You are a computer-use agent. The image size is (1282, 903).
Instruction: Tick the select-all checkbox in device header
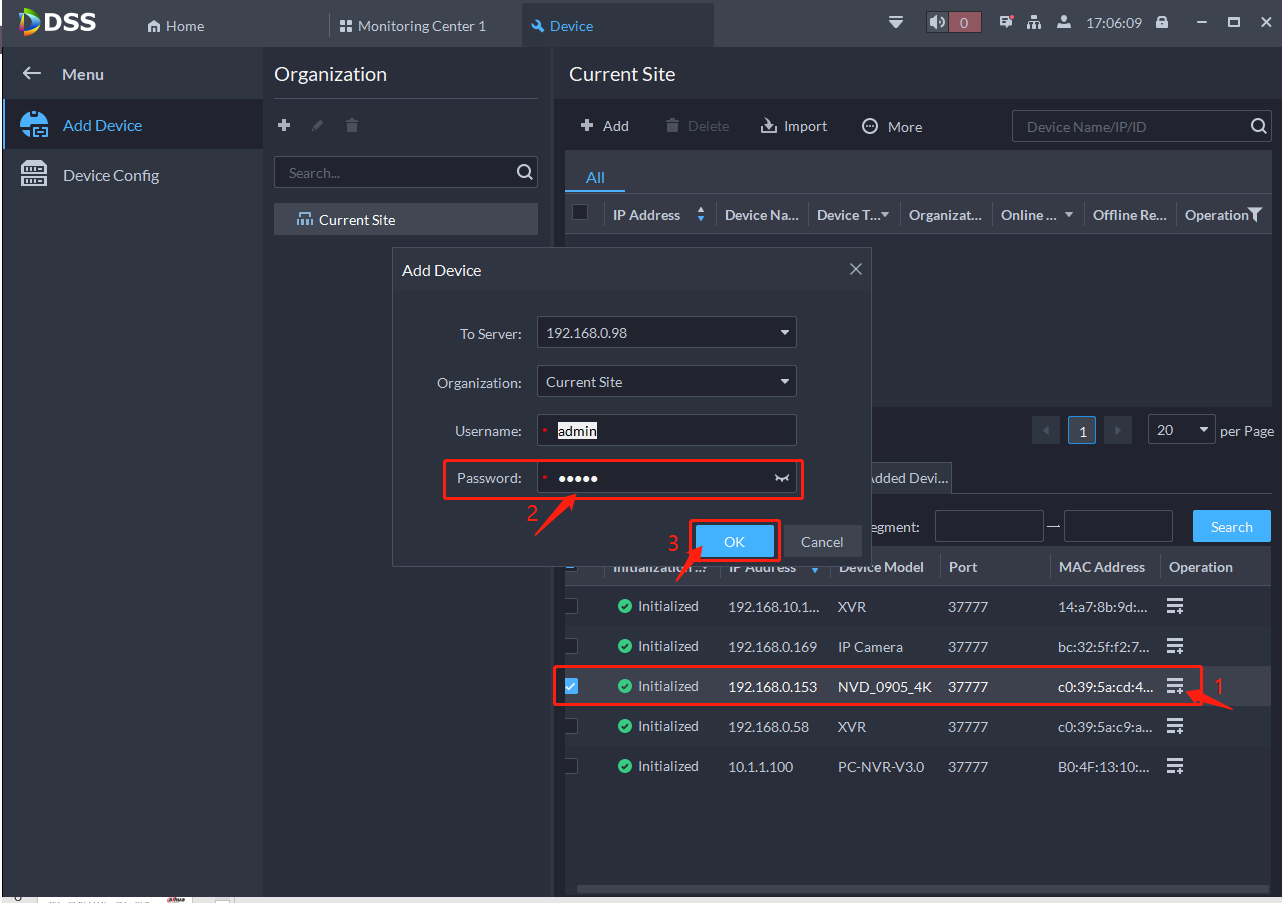pos(580,212)
